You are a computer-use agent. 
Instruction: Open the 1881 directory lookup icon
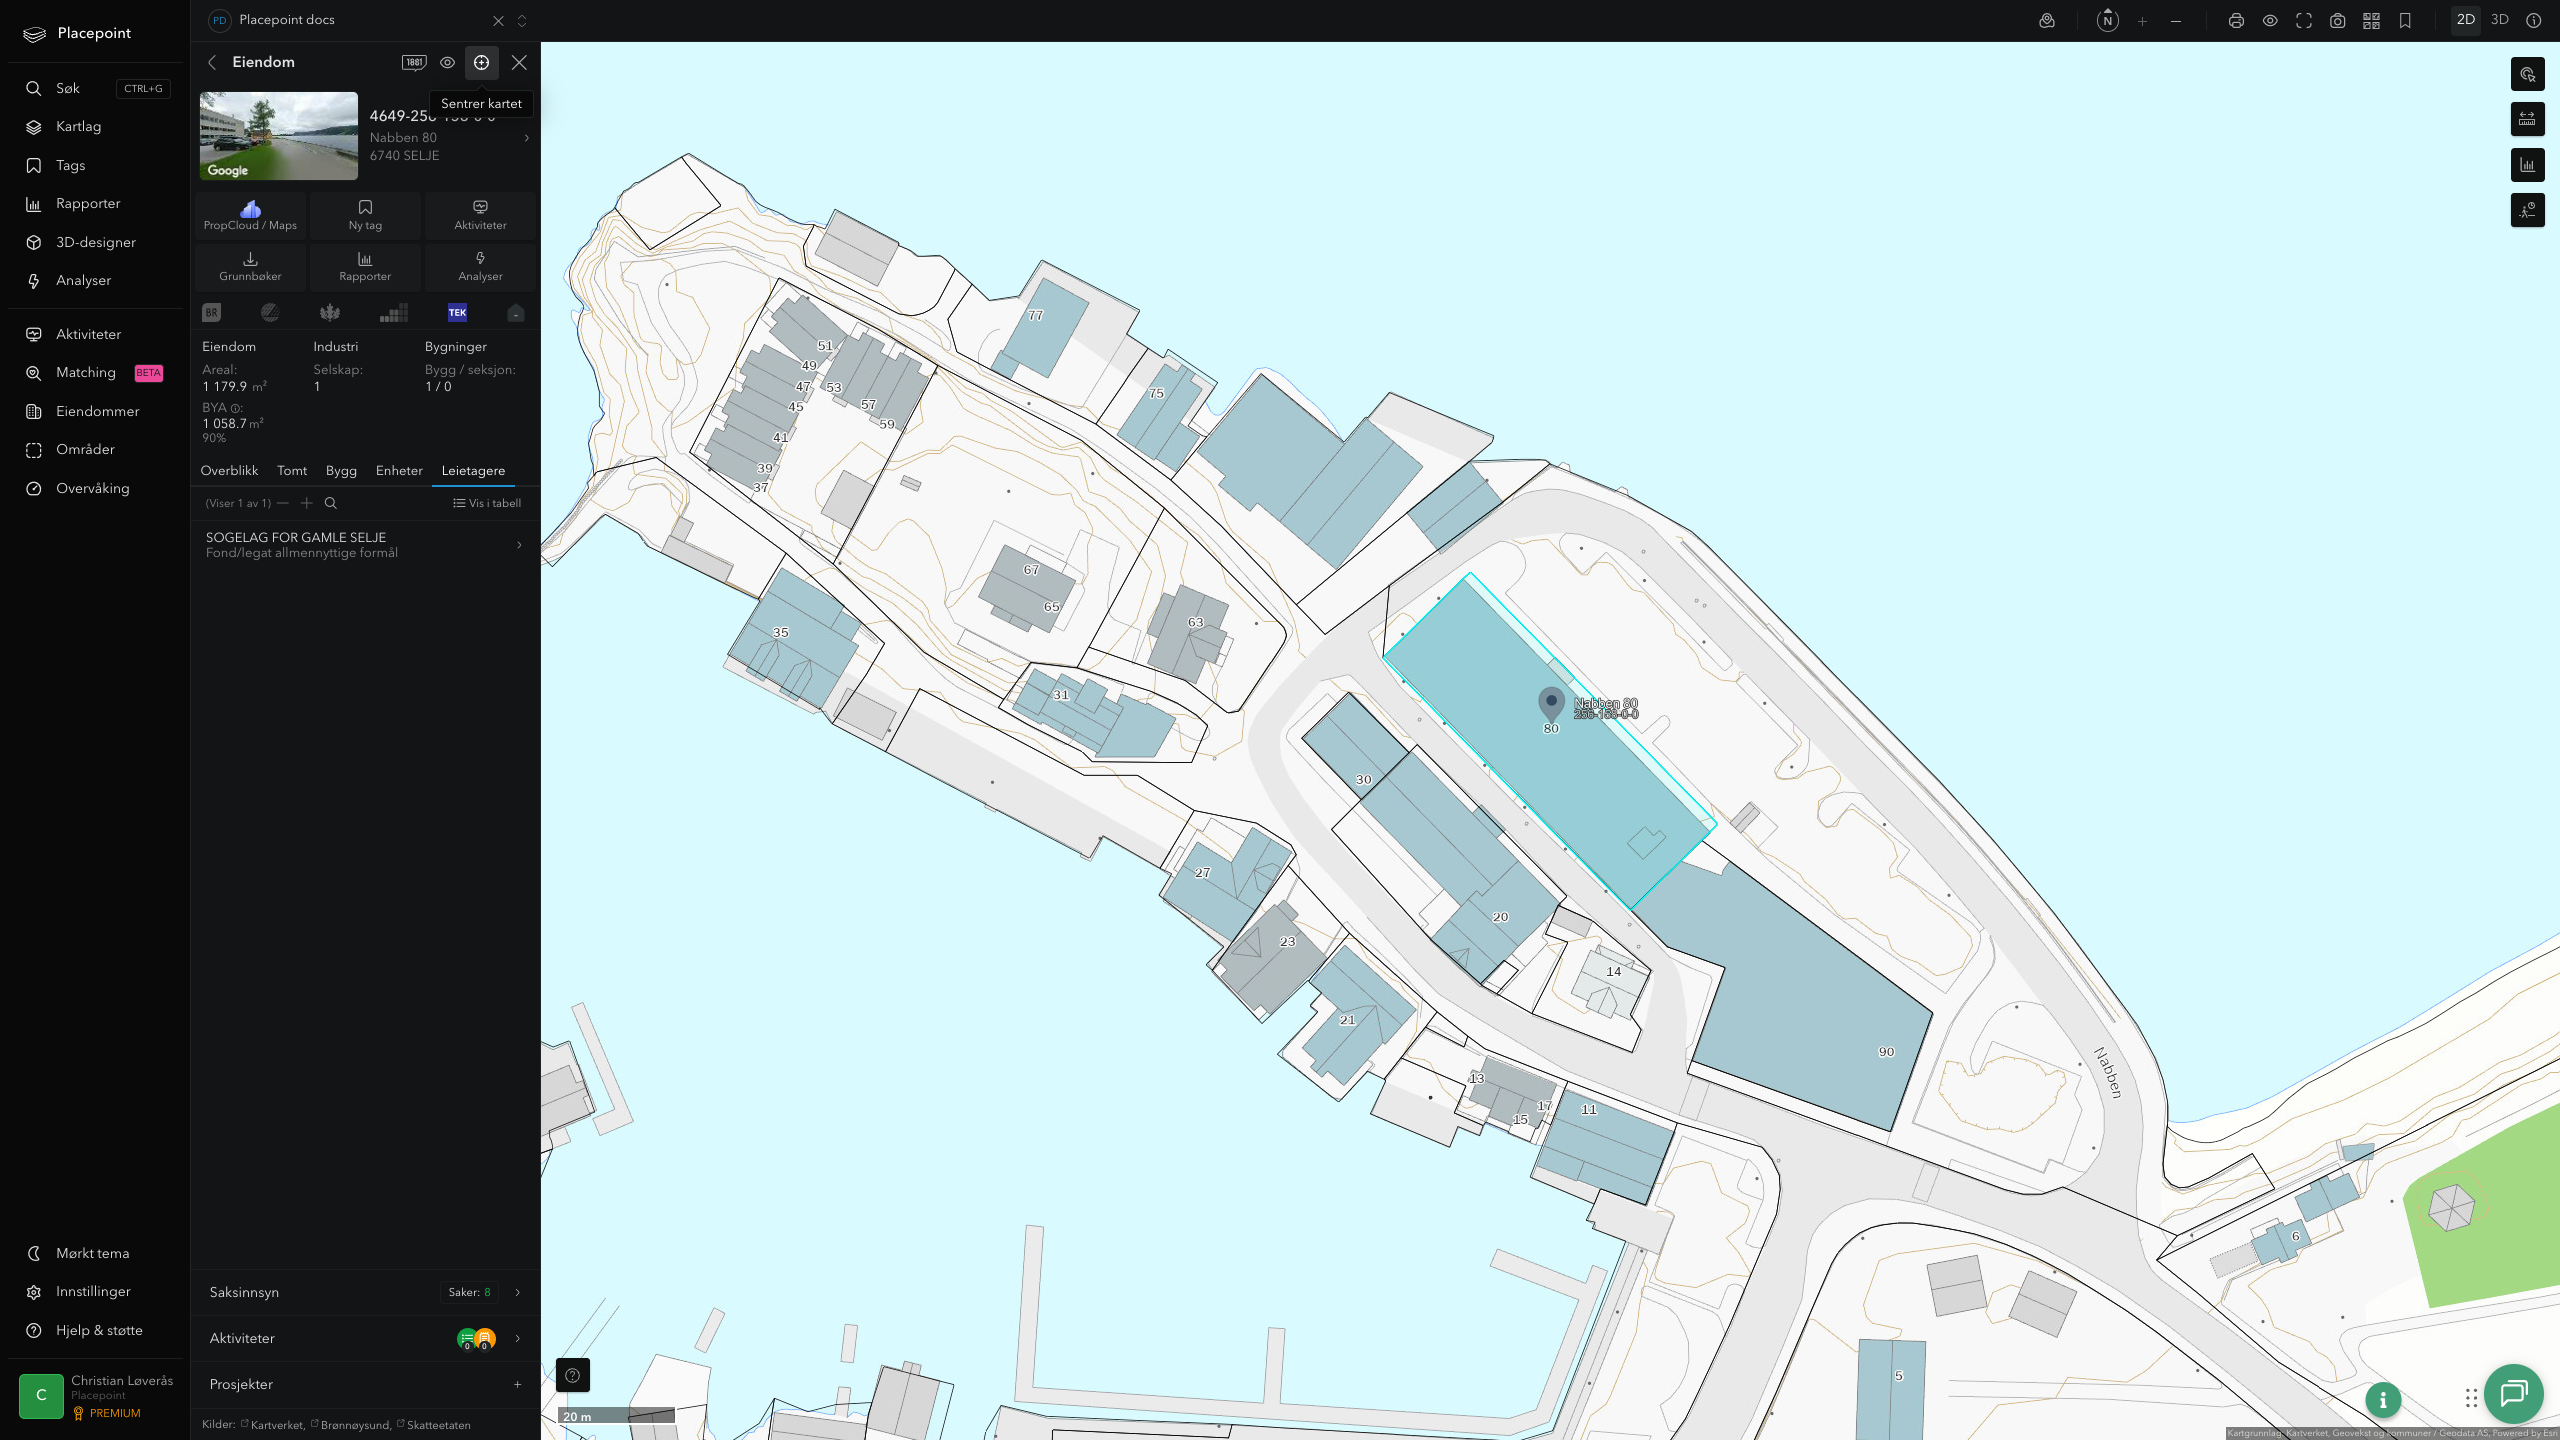(x=414, y=62)
